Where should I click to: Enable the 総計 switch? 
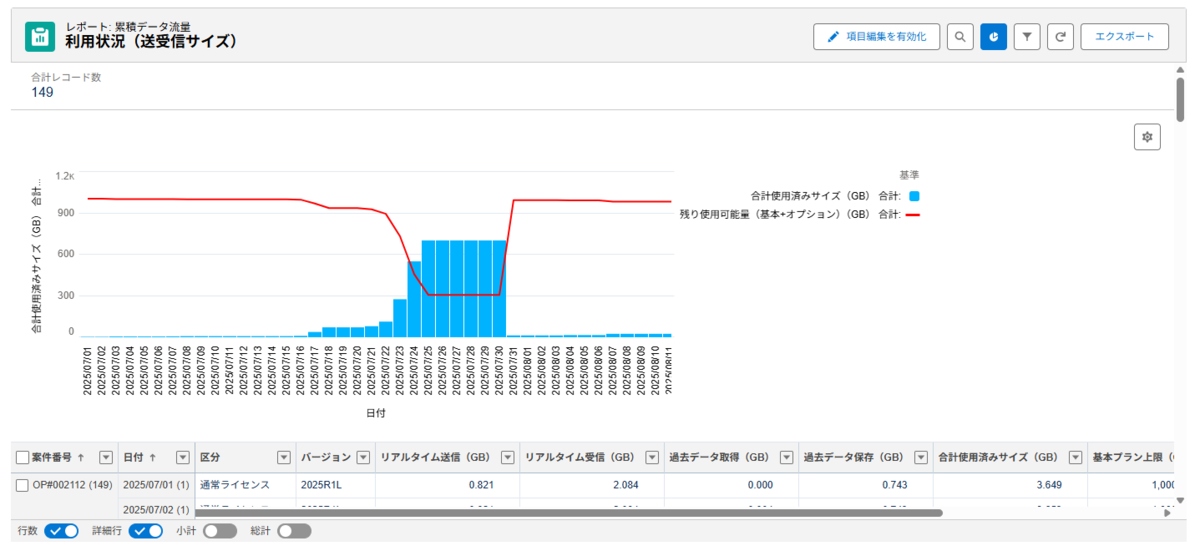(x=295, y=531)
